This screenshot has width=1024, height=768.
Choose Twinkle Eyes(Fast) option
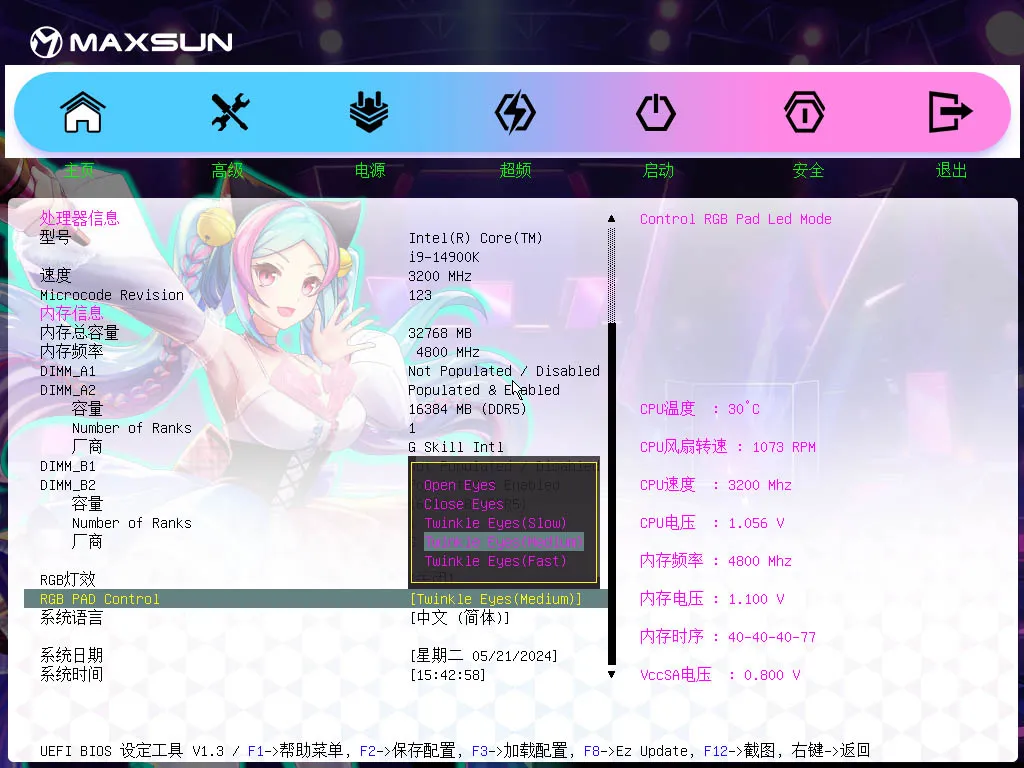tap(496, 561)
